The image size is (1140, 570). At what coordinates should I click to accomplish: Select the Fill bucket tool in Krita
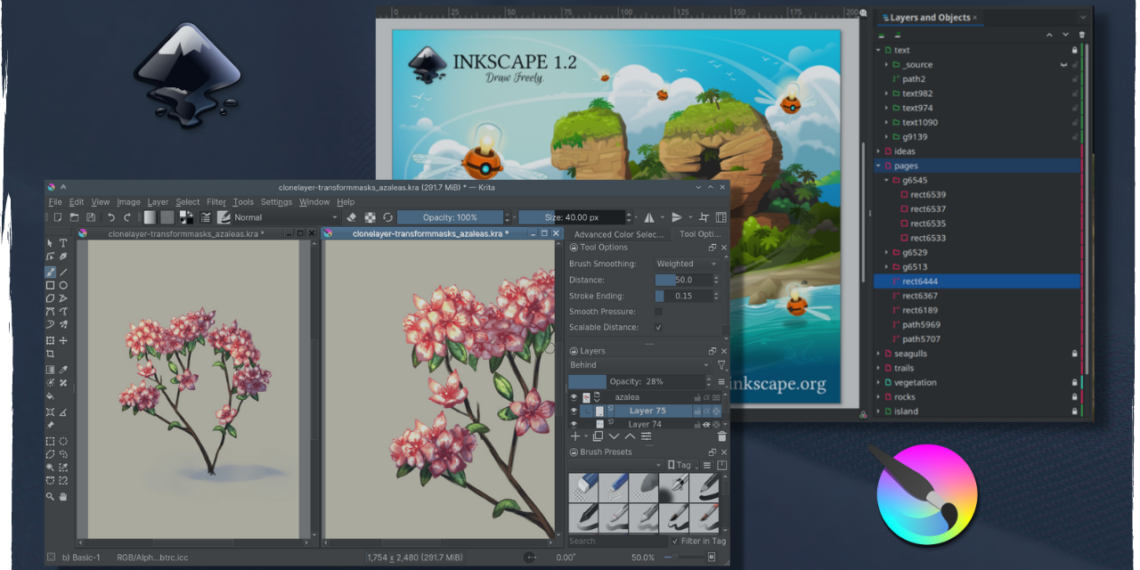point(49,397)
